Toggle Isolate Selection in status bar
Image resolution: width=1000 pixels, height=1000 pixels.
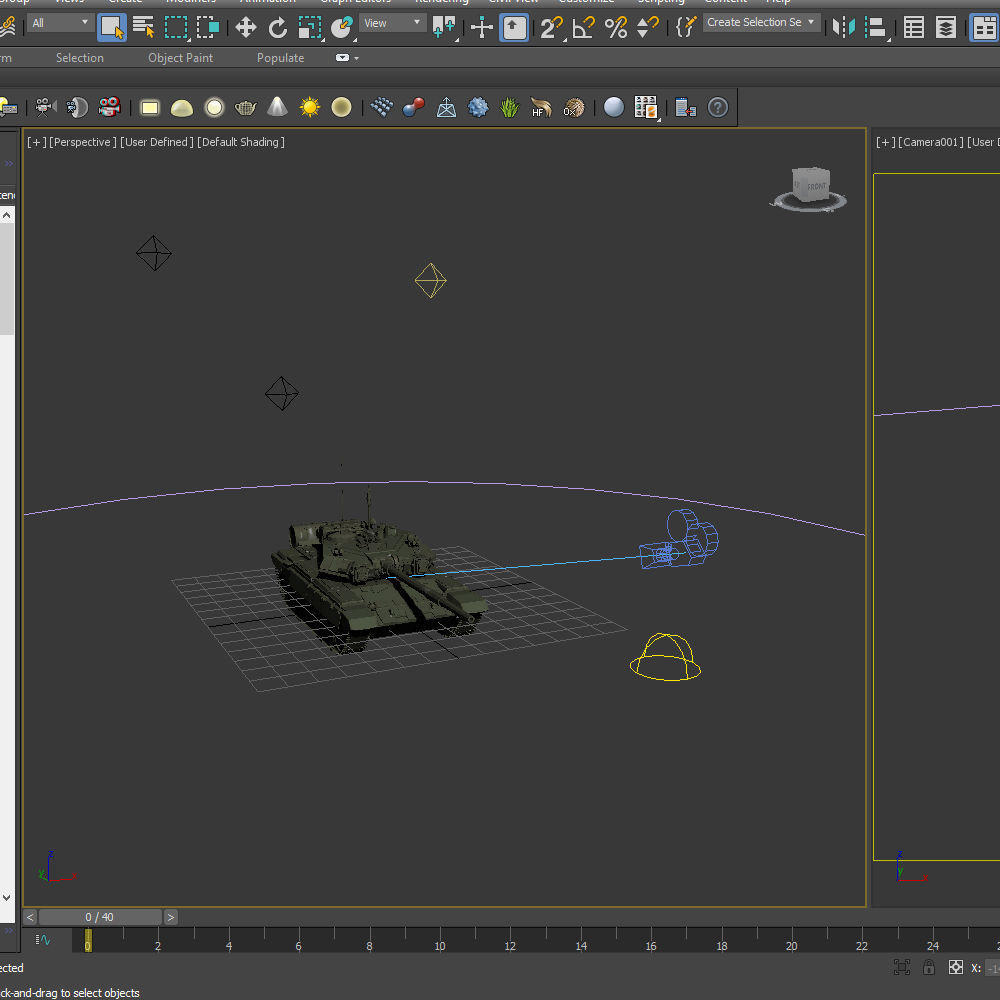[x=901, y=967]
